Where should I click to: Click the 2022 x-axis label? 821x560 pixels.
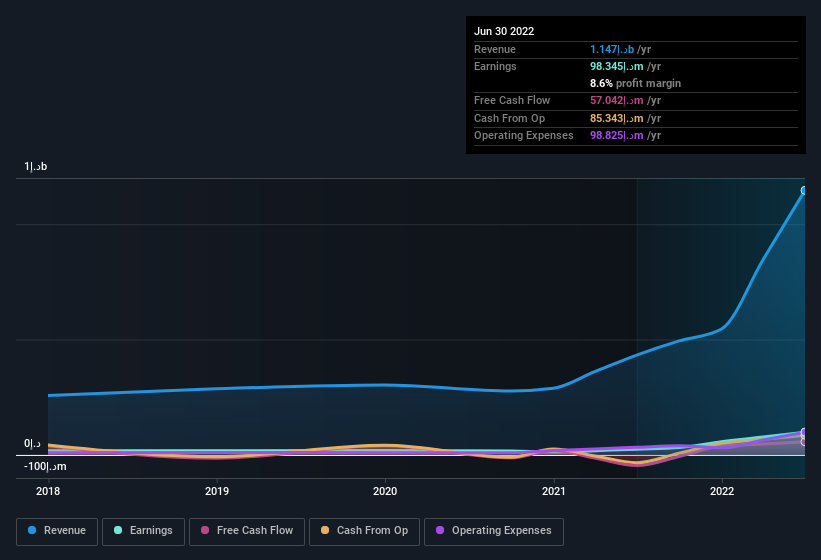tap(722, 491)
